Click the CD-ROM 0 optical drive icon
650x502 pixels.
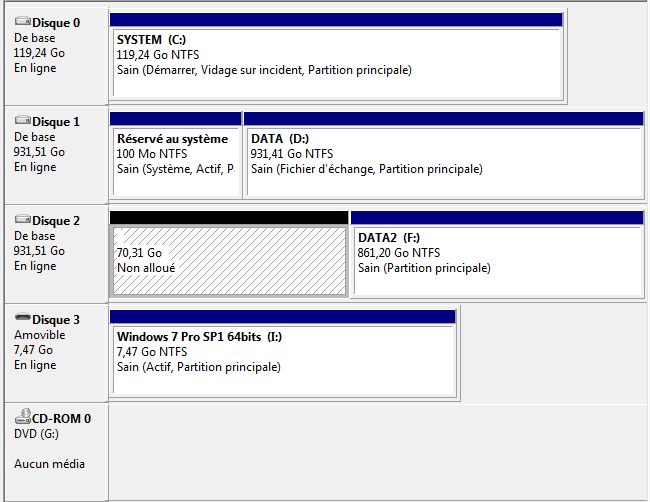coord(23,416)
